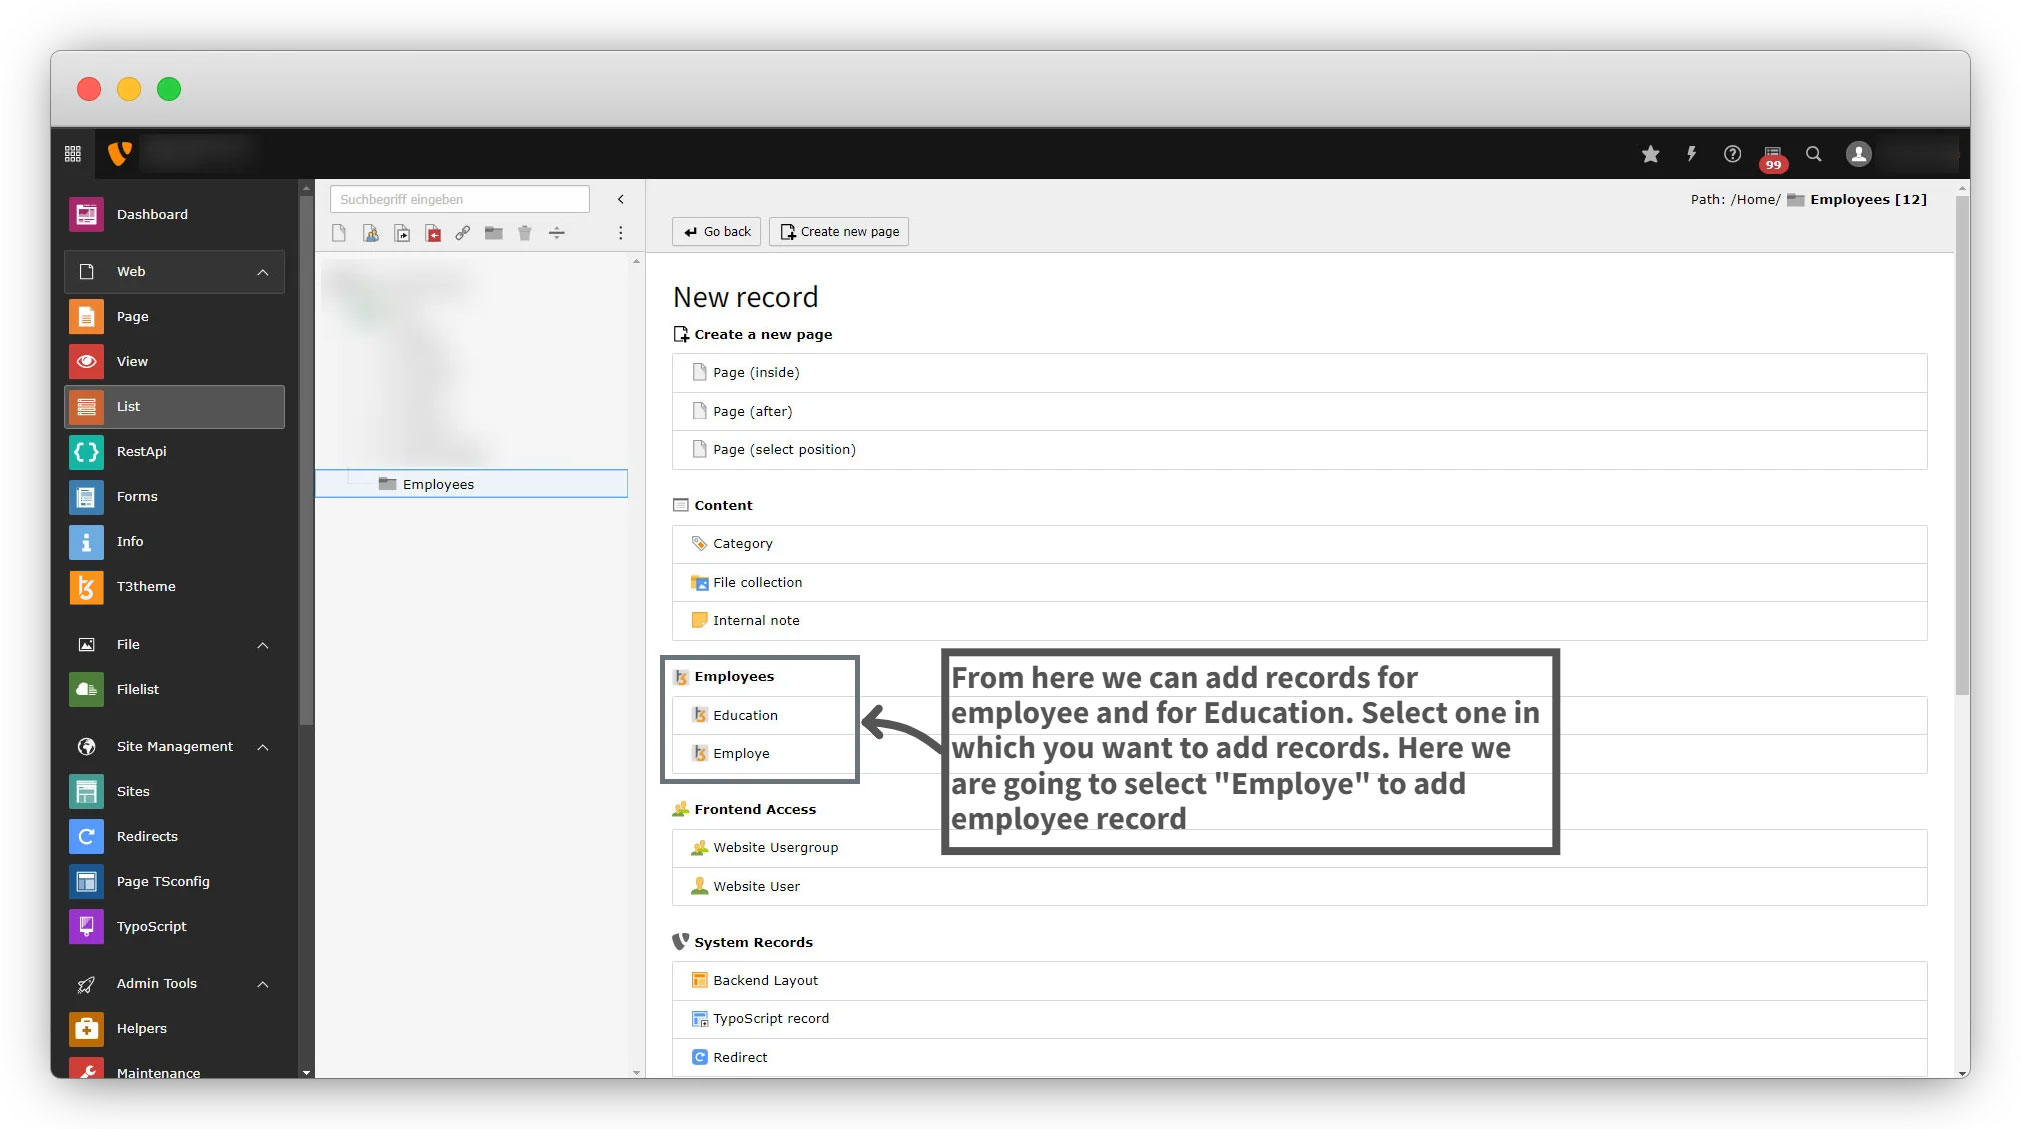Viewport: 2021px width, 1129px height.
Task: Collapse the Web module group
Action: tap(263, 272)
